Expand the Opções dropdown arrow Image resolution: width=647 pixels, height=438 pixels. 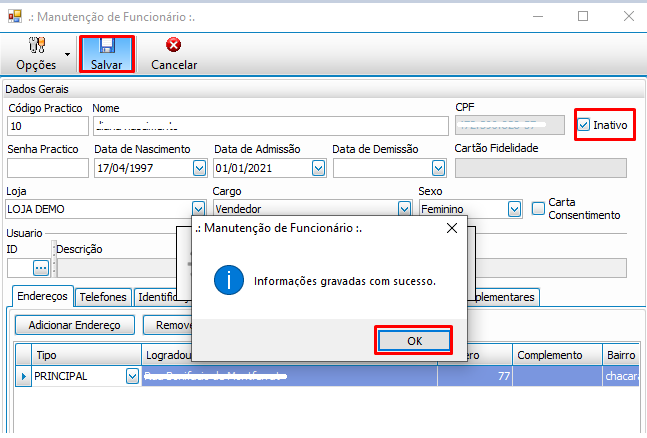point(67,54)
